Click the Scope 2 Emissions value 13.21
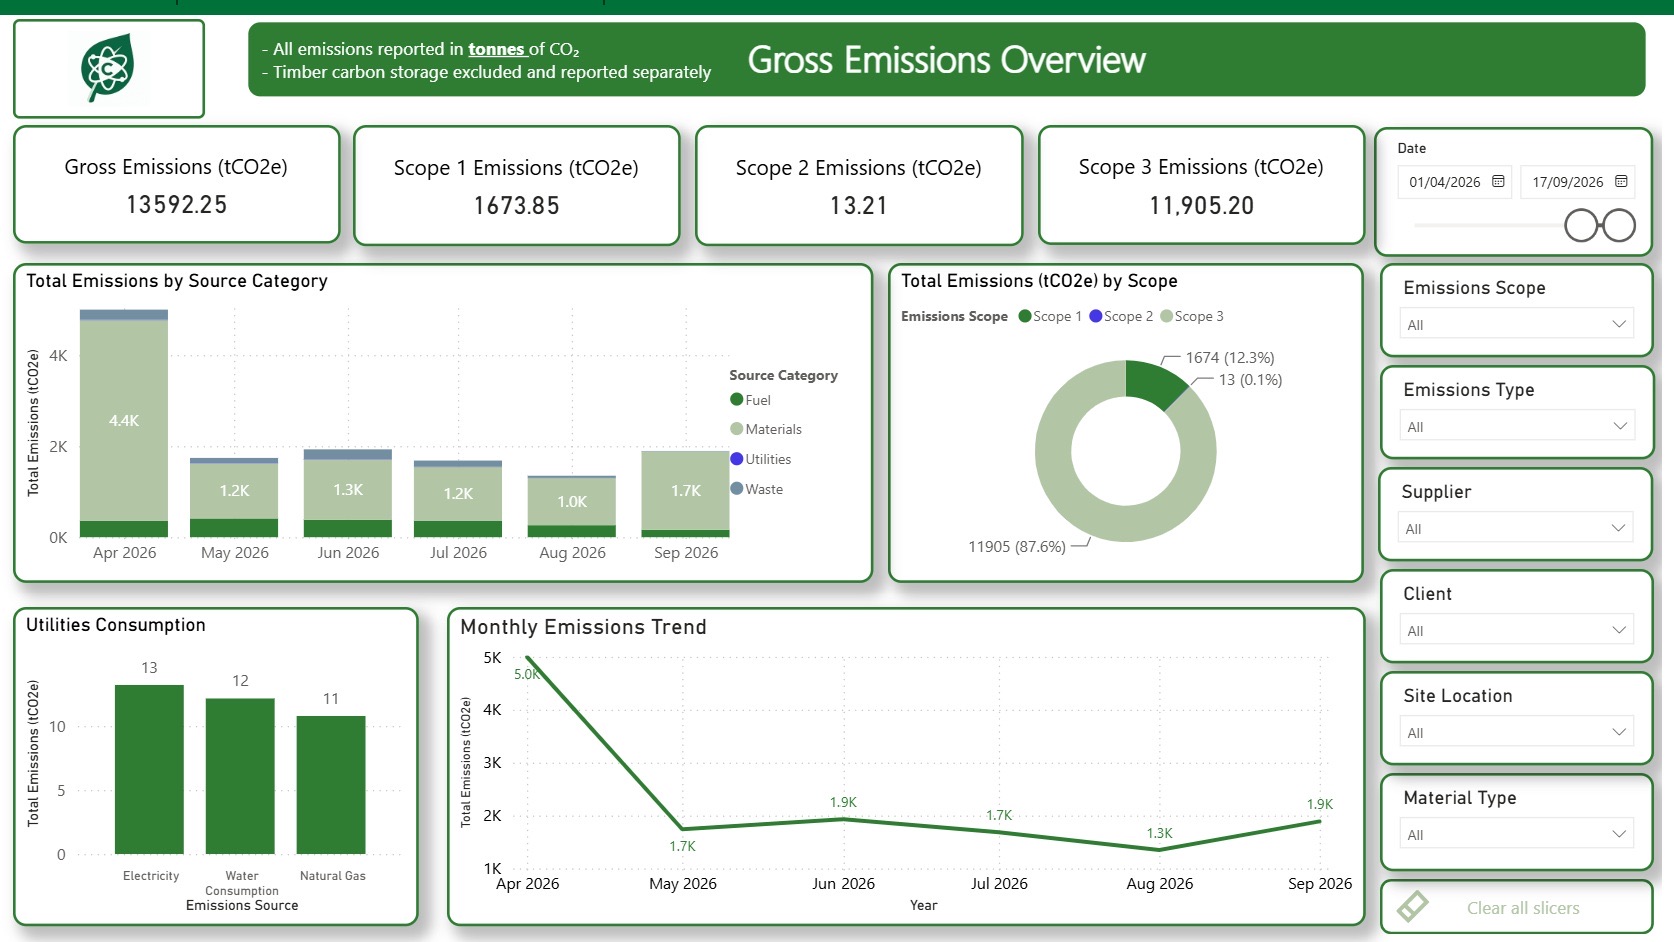Screen dimensions: 1674x942 pyautogui.click(x=859, y=206)
